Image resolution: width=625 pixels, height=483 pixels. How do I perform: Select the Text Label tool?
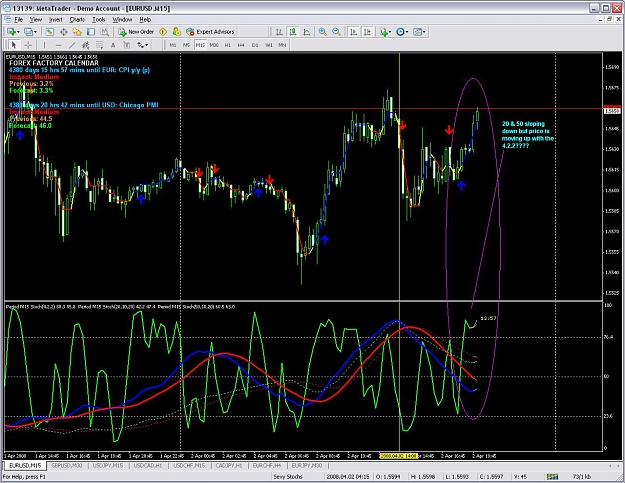(126, 45)
